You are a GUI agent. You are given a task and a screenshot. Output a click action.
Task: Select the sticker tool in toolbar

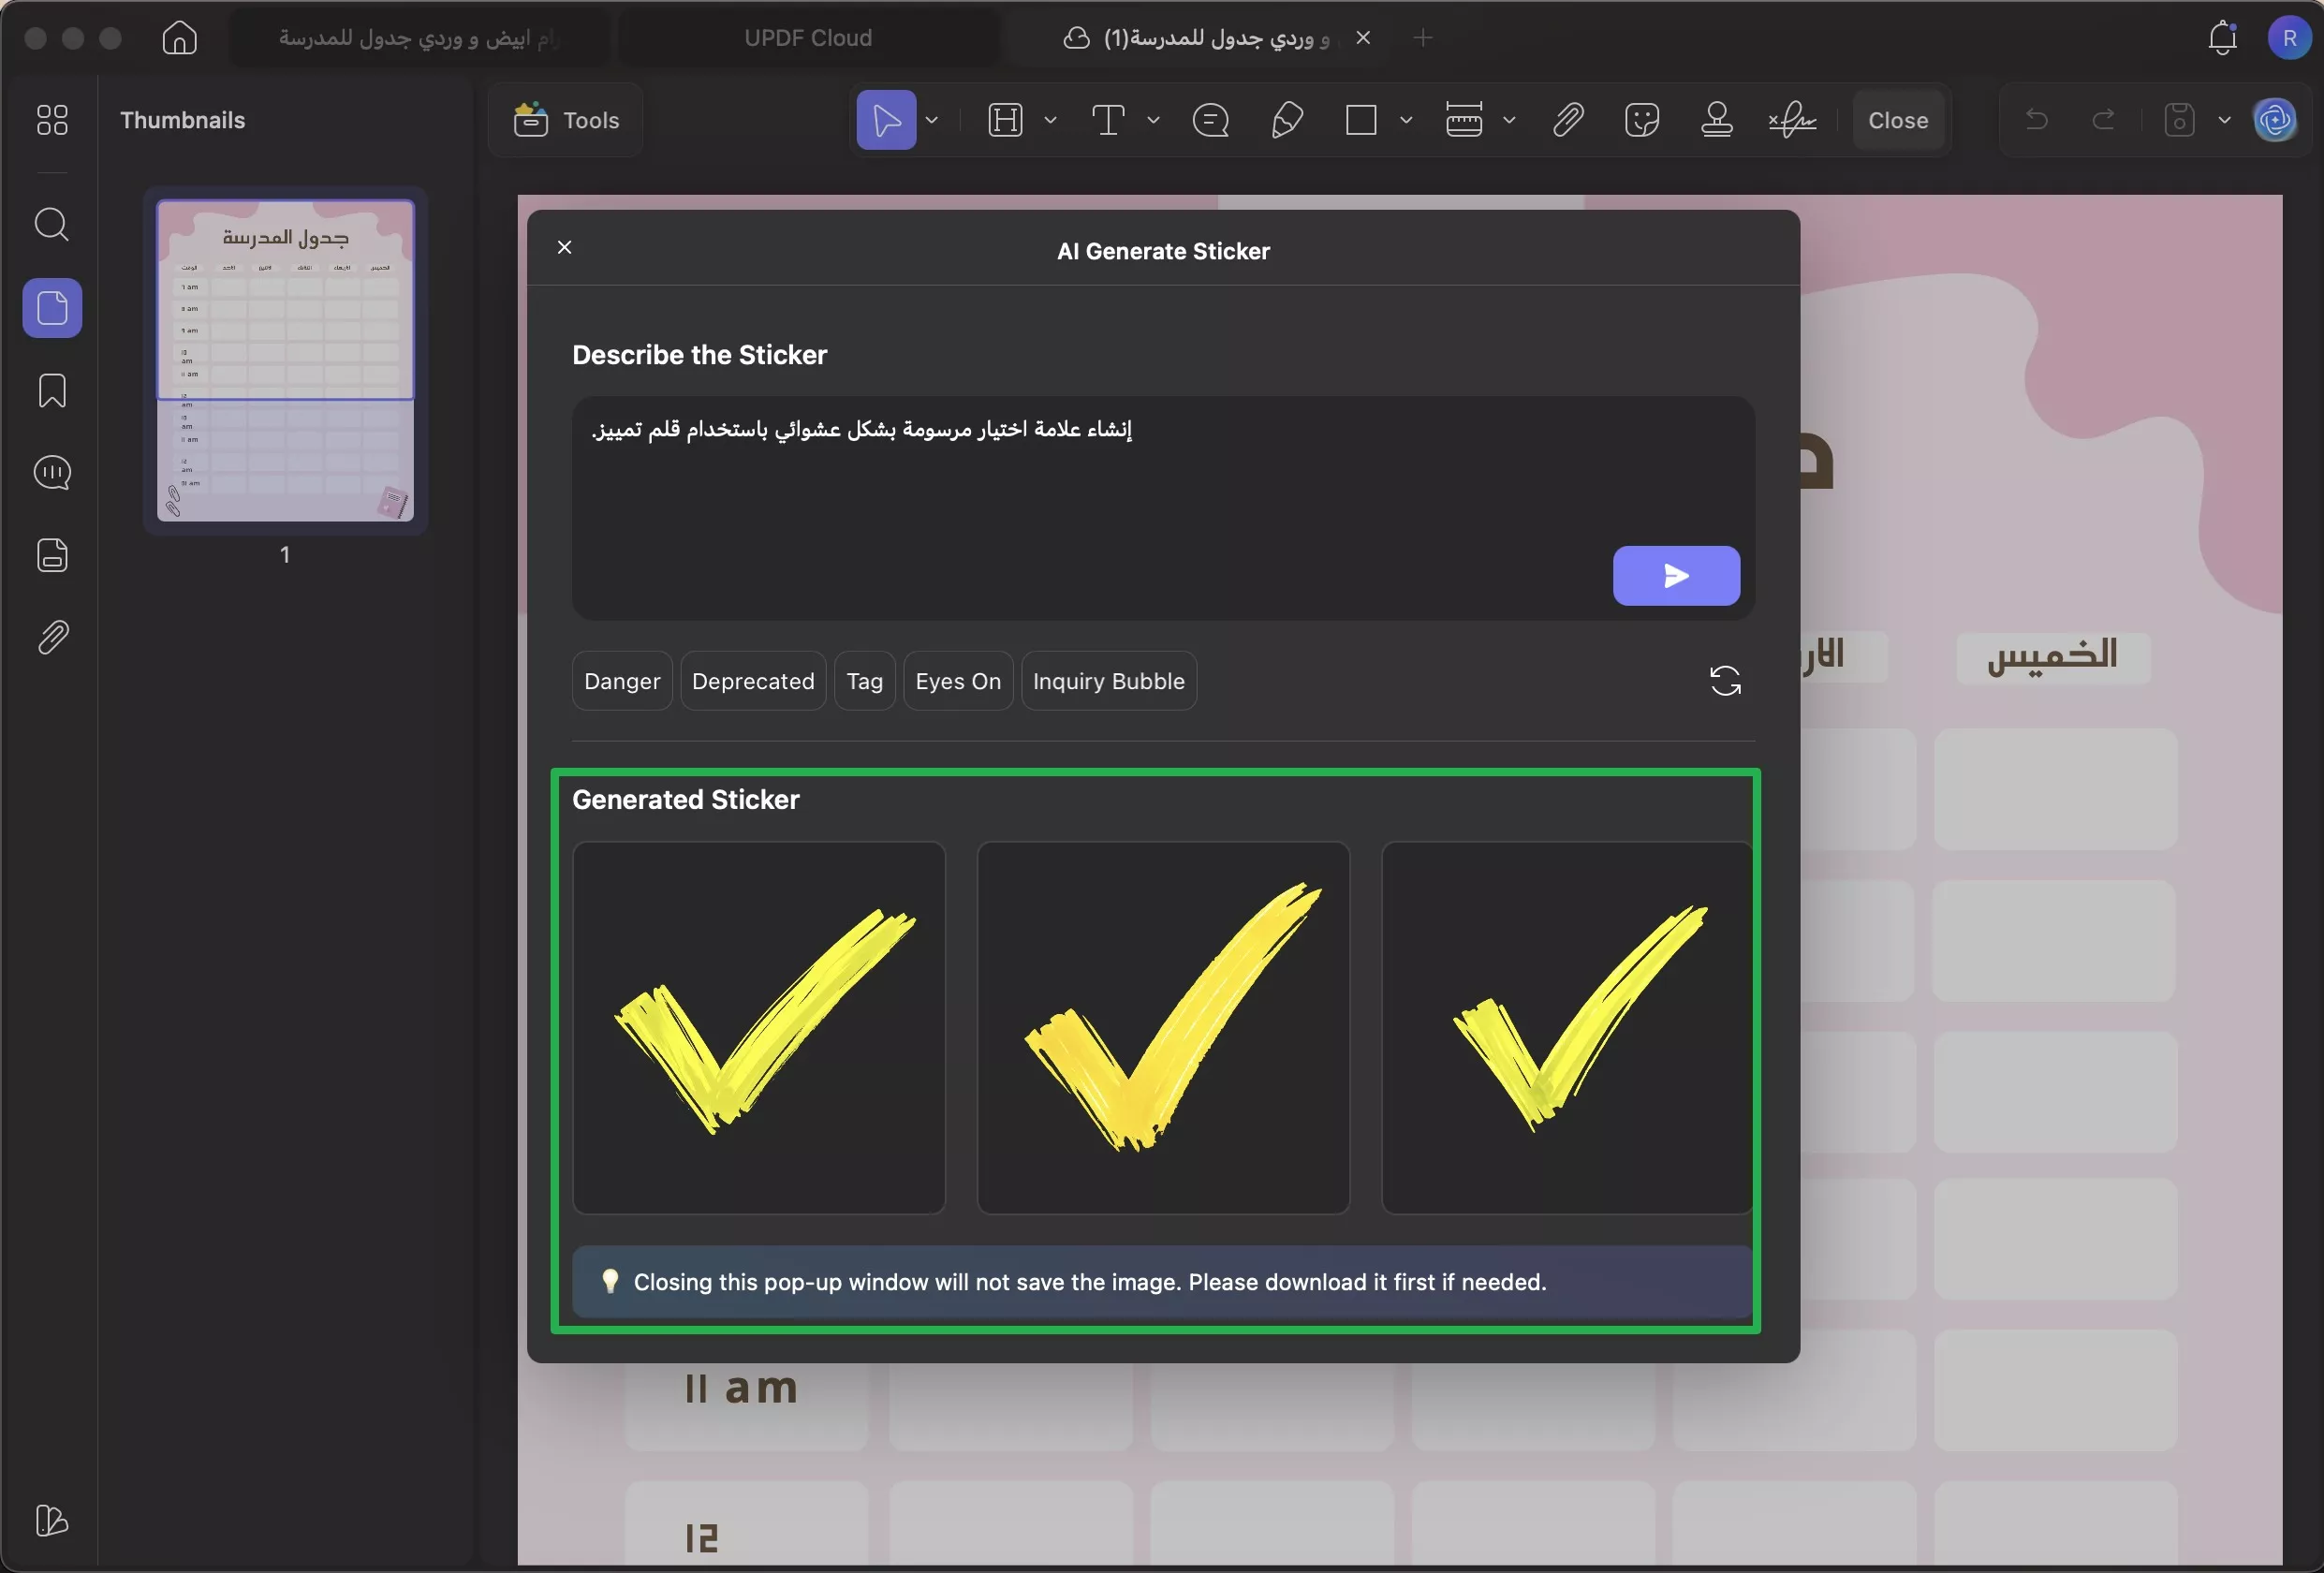(1641, 120)
